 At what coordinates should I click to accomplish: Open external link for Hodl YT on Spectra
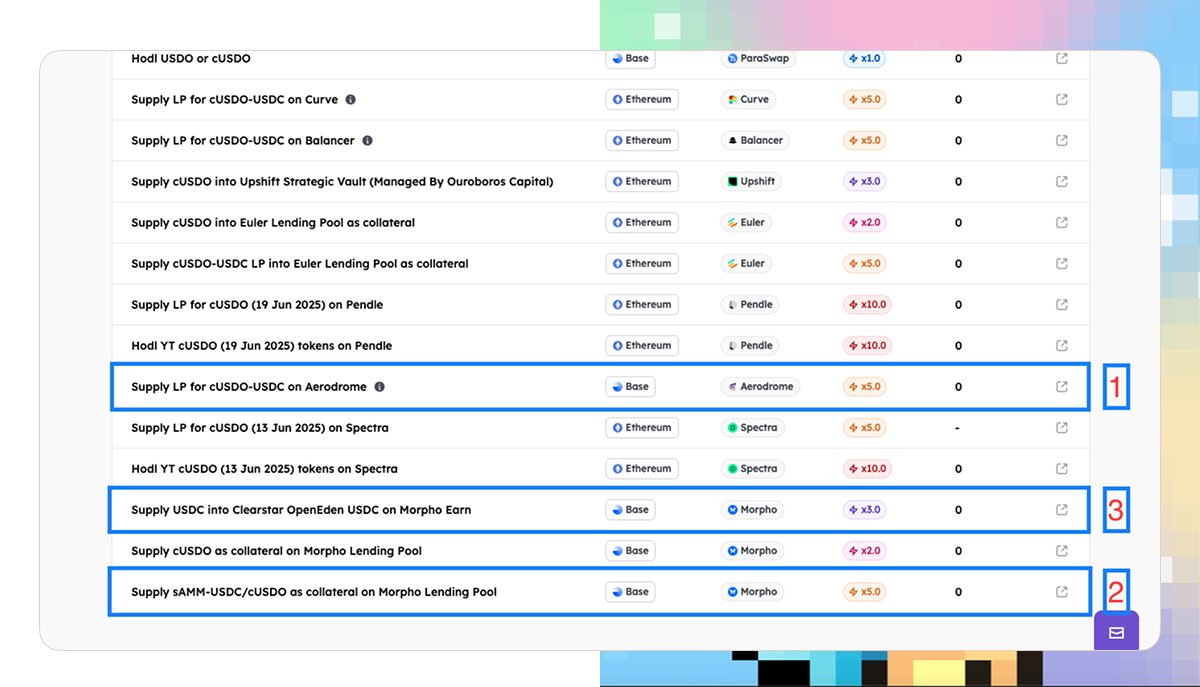(x=1062, y=468)
